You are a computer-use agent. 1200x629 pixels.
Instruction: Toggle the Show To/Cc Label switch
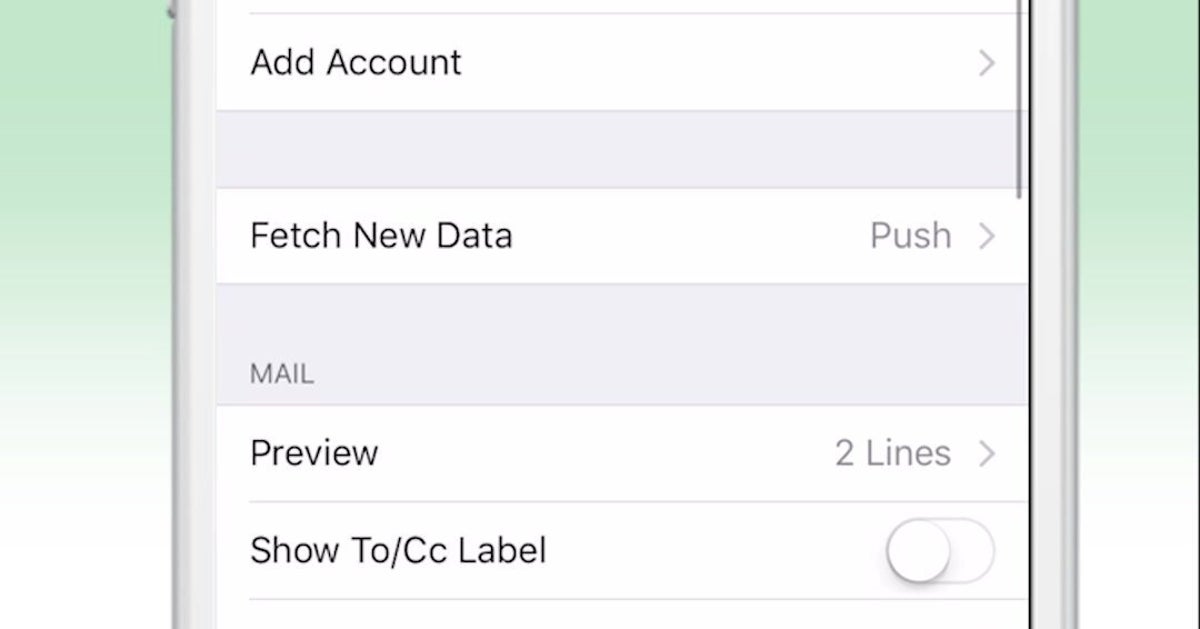[x=940, y=551]
